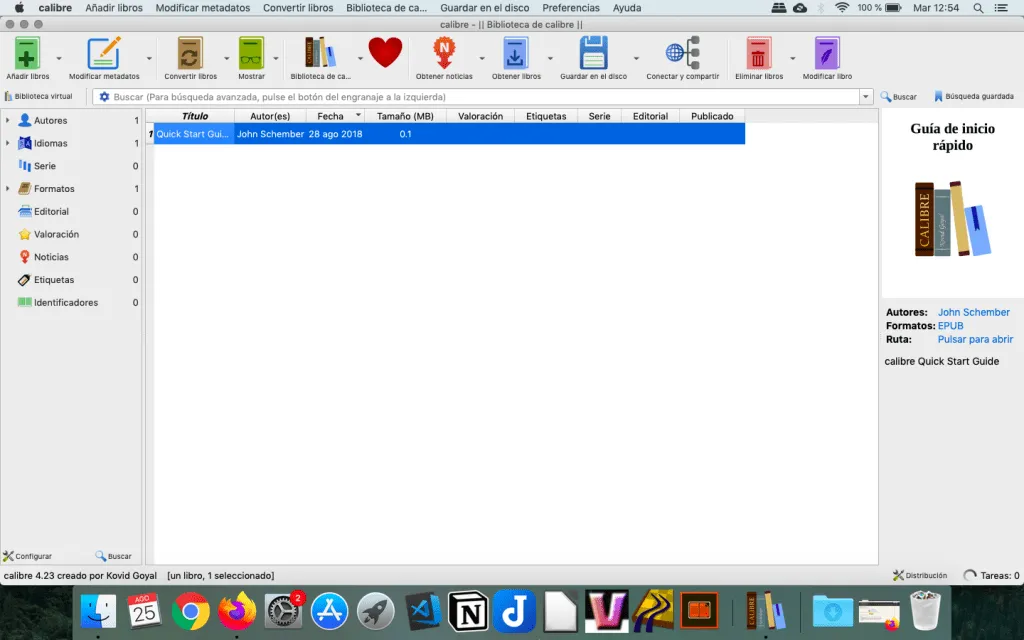Sort by the Publicado column header

pos(712,116)
